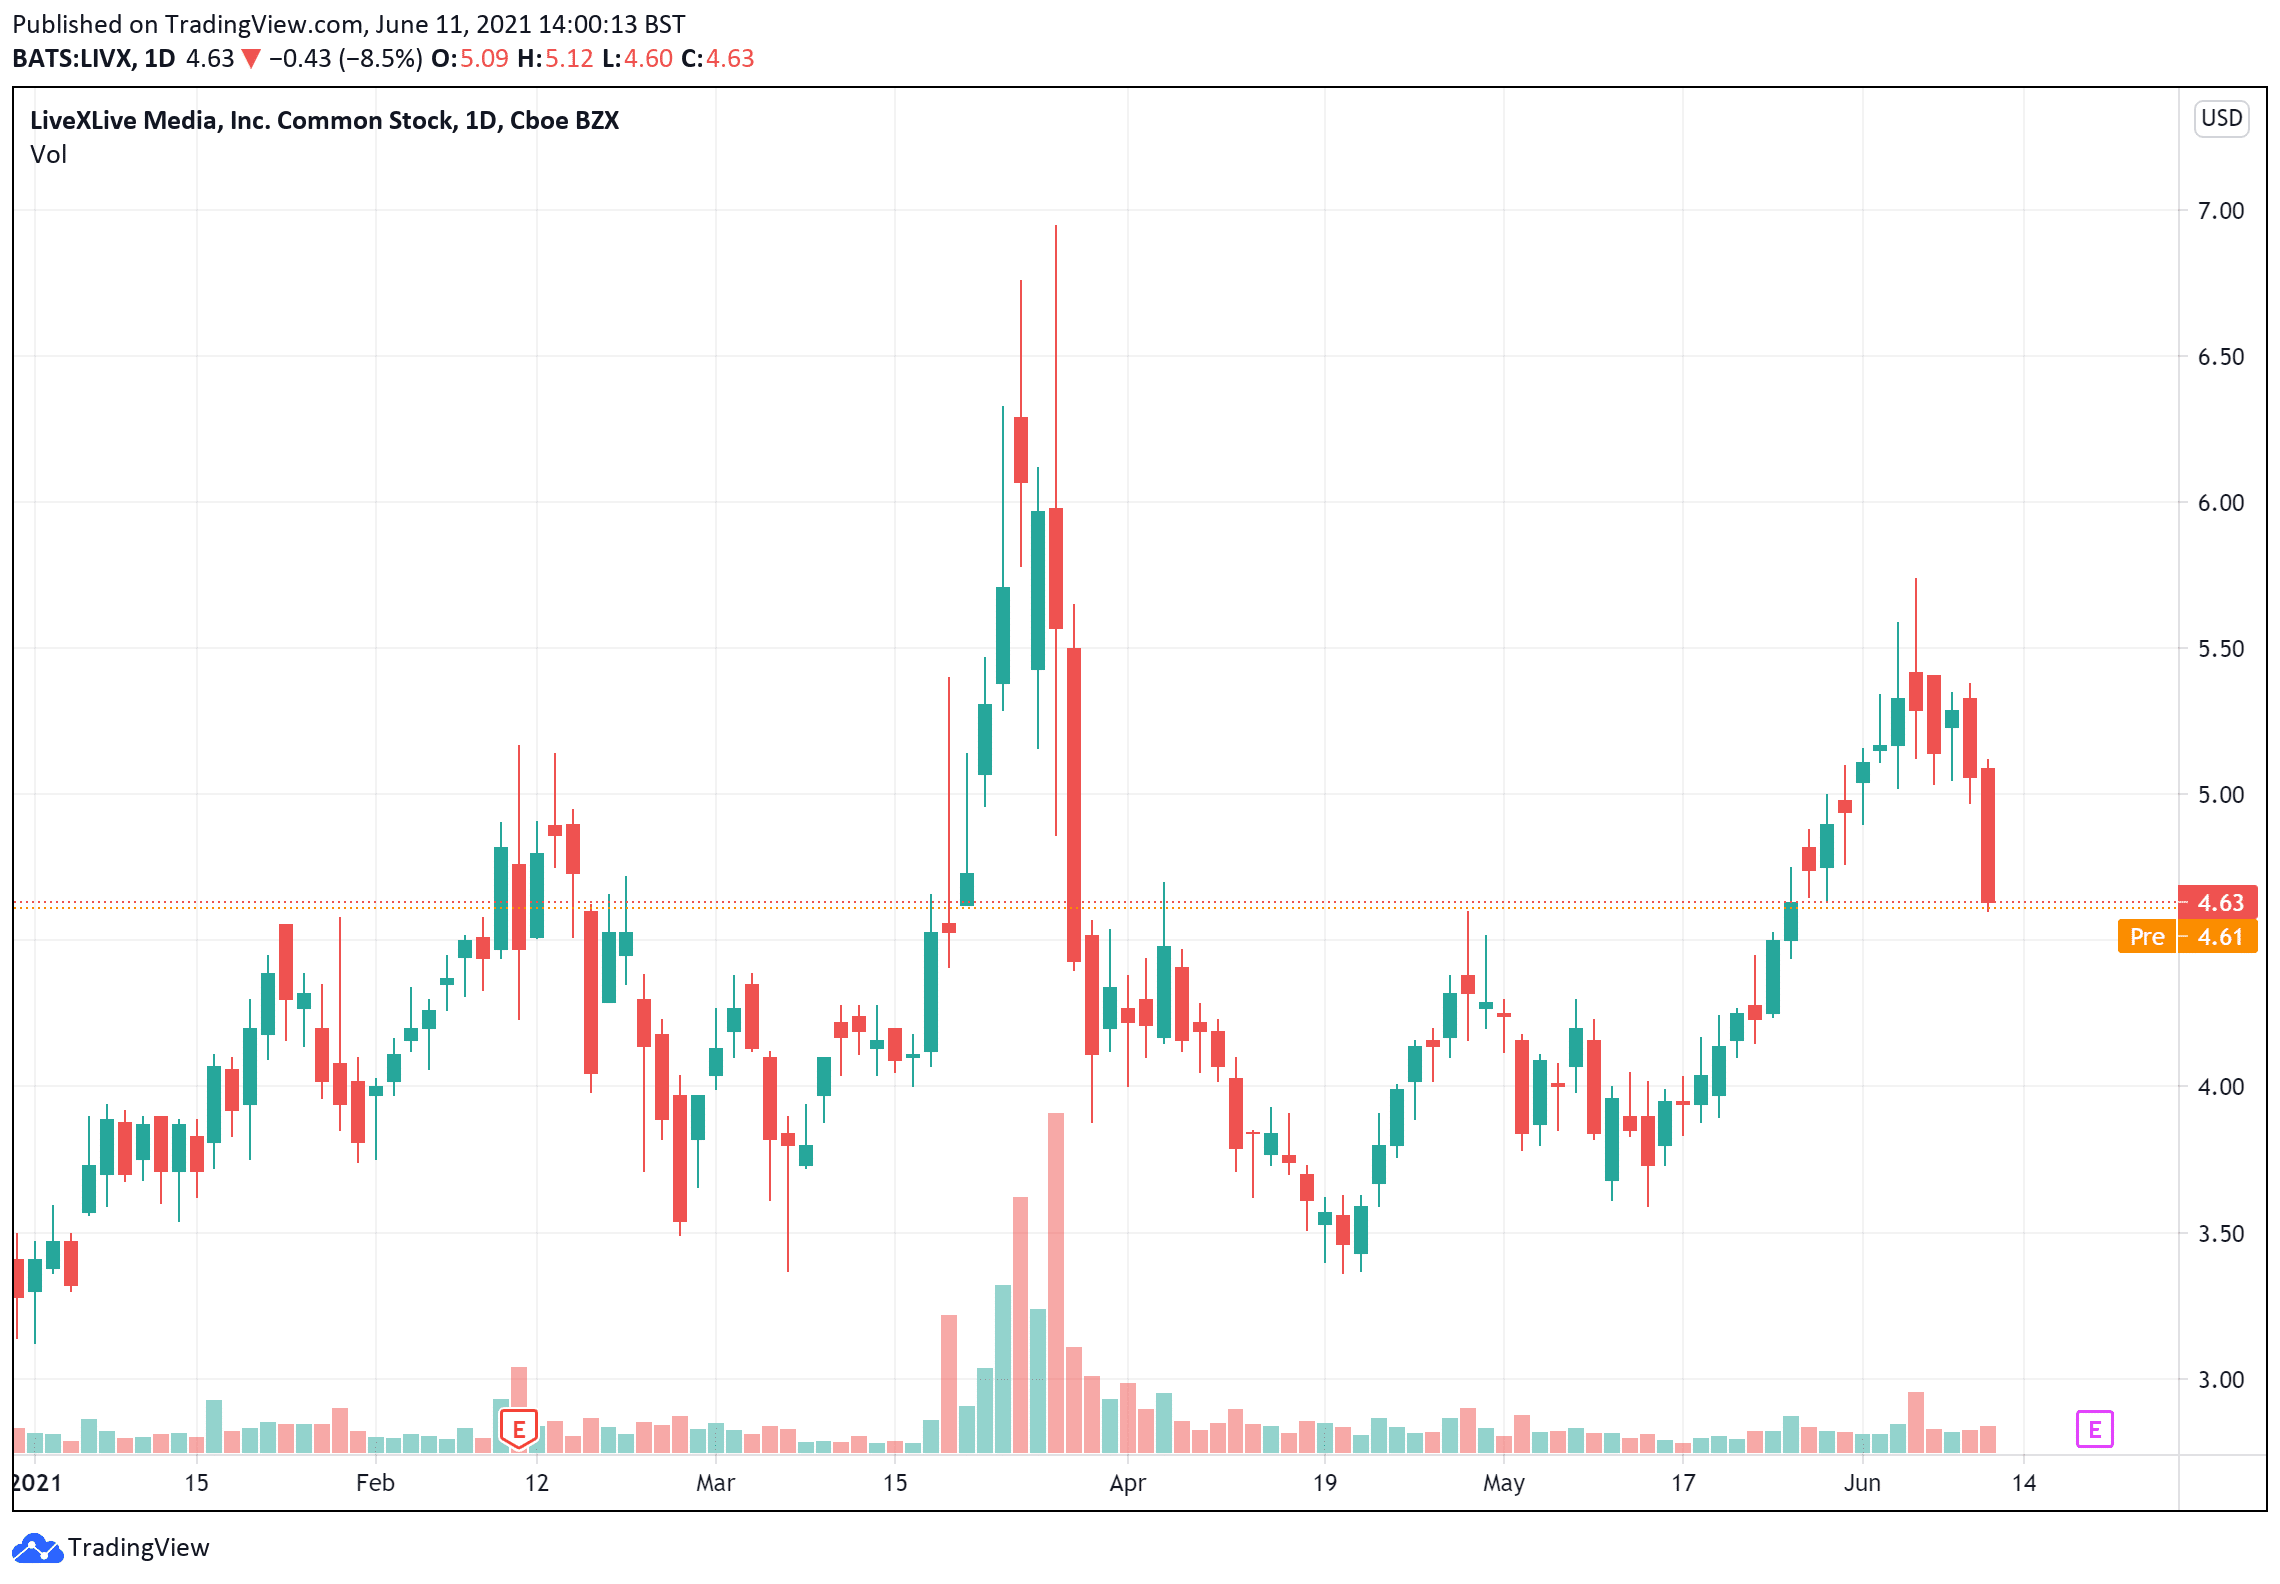Click the Jun date axis label
Screen dimensions: 2280x1584
[x=1862, y=1483]
